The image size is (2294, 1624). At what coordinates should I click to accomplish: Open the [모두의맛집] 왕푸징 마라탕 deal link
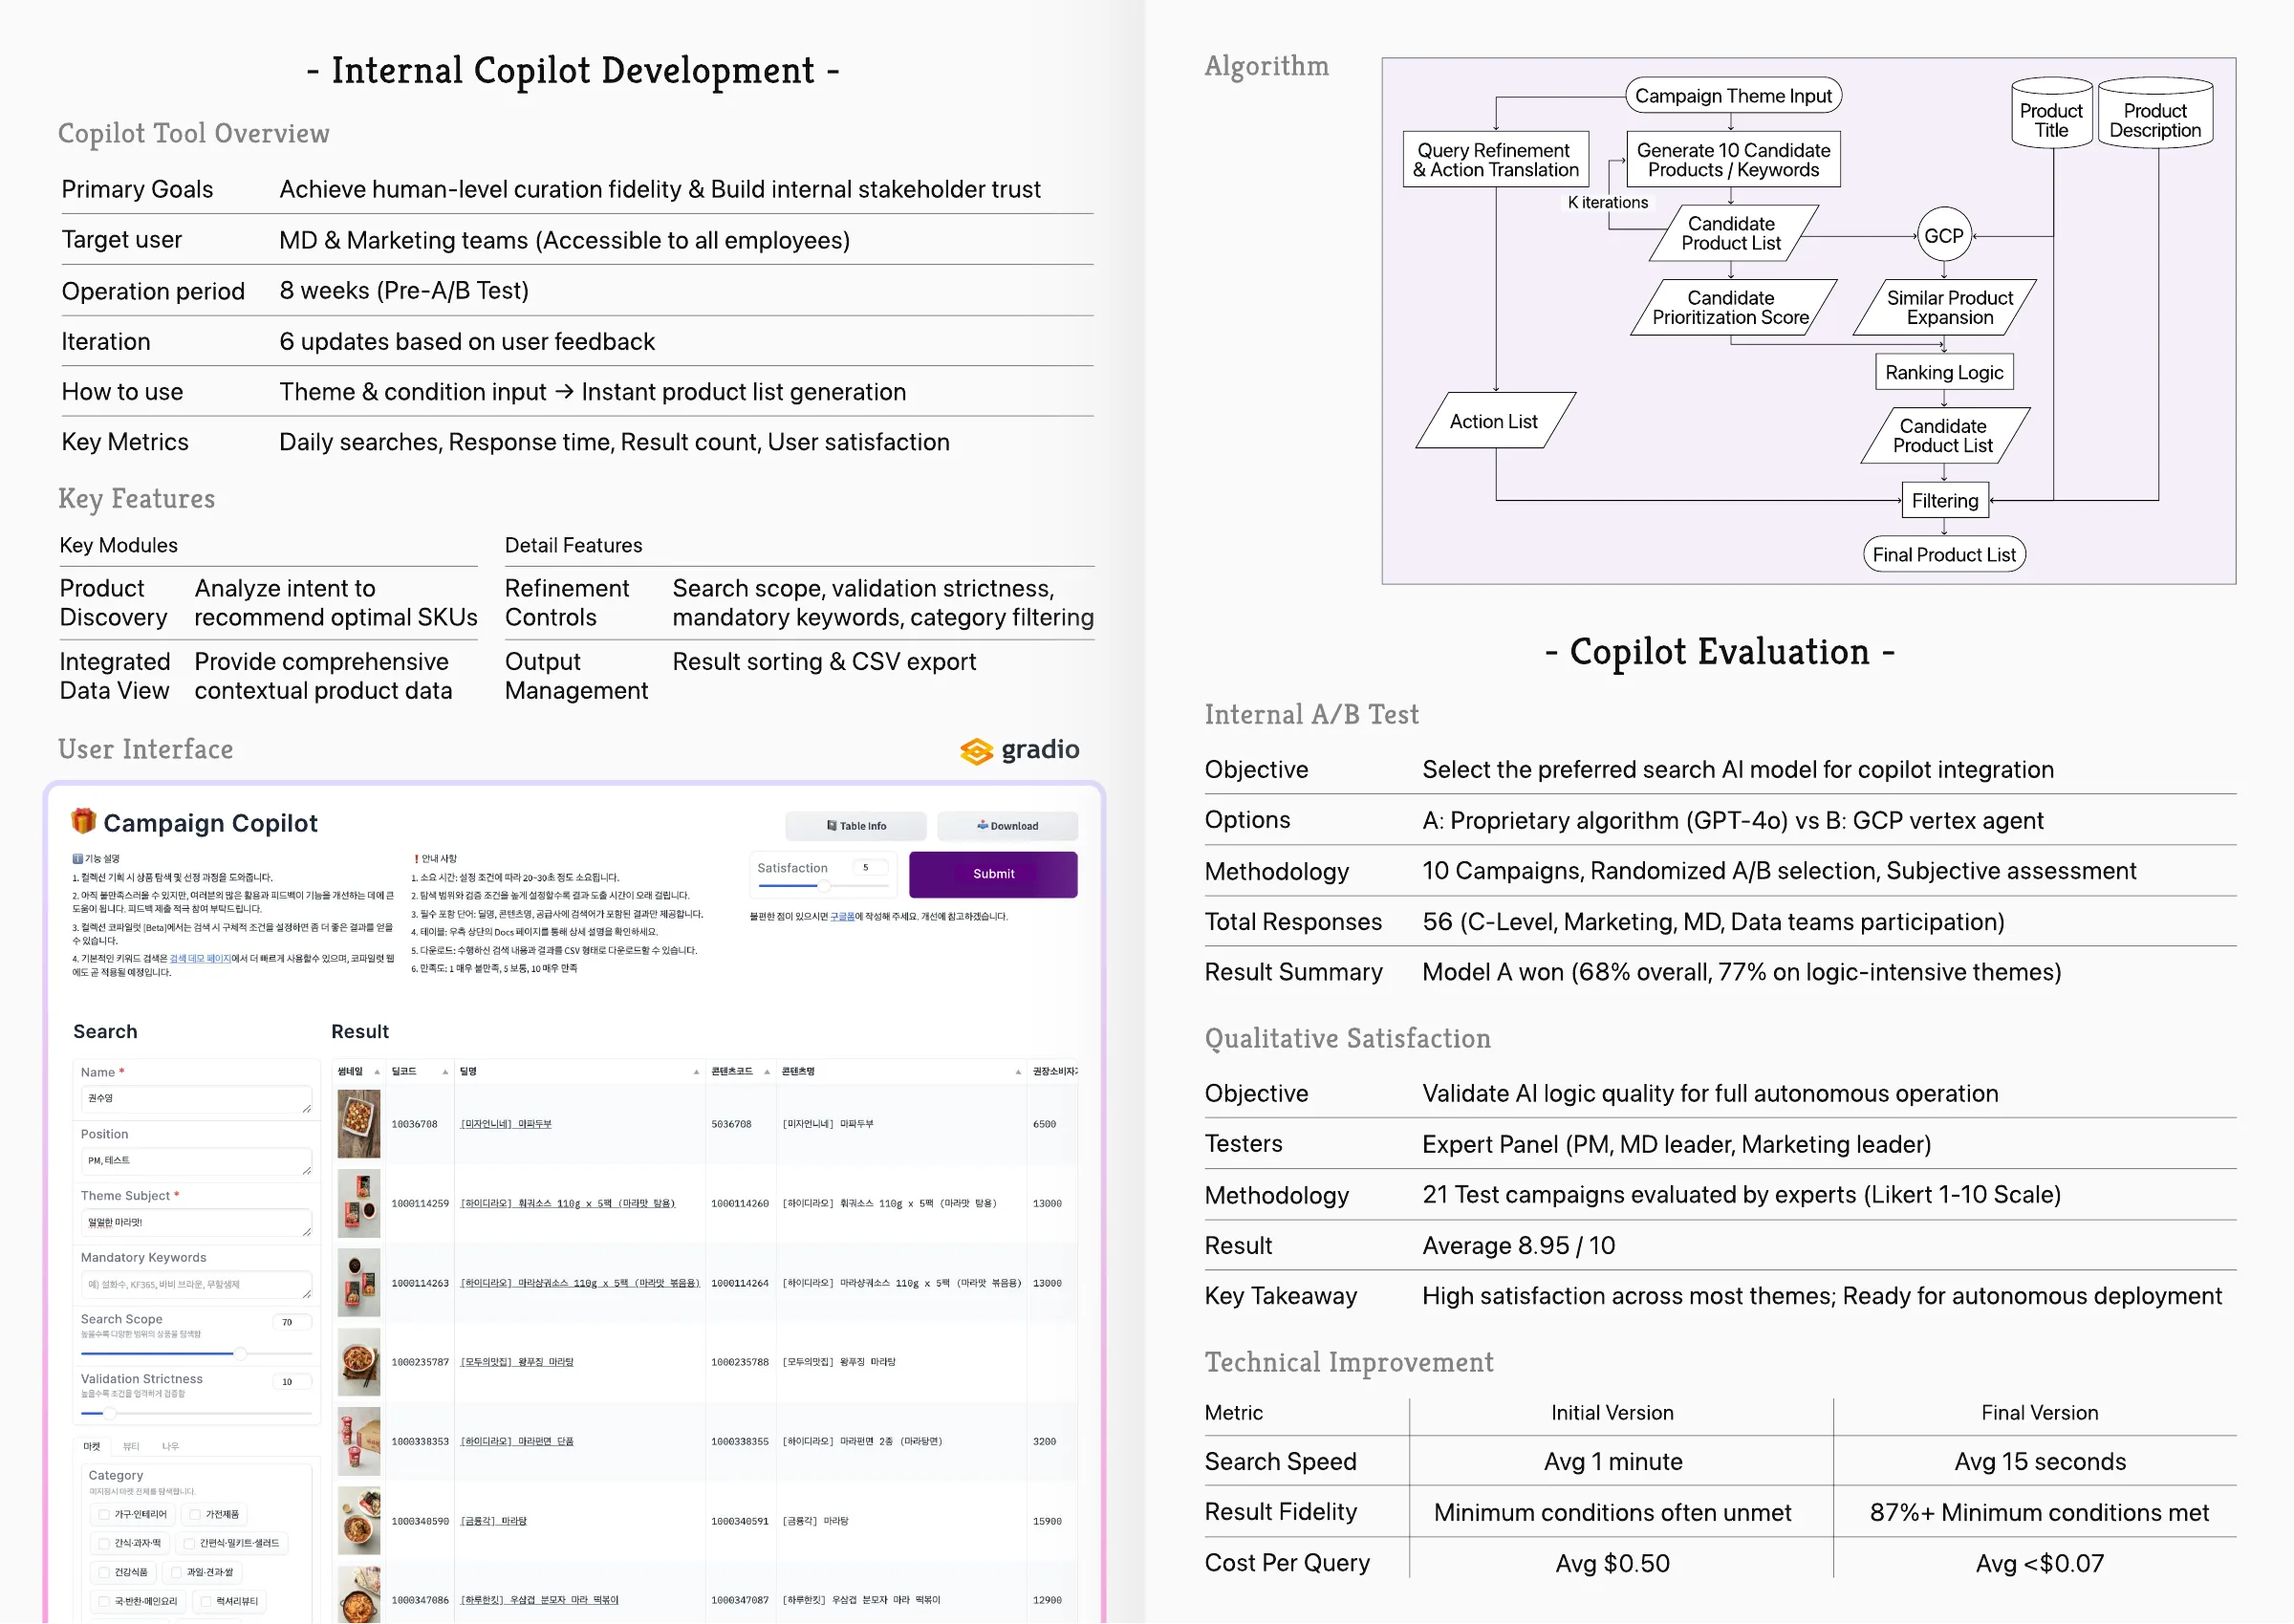tap(517, 1362)
